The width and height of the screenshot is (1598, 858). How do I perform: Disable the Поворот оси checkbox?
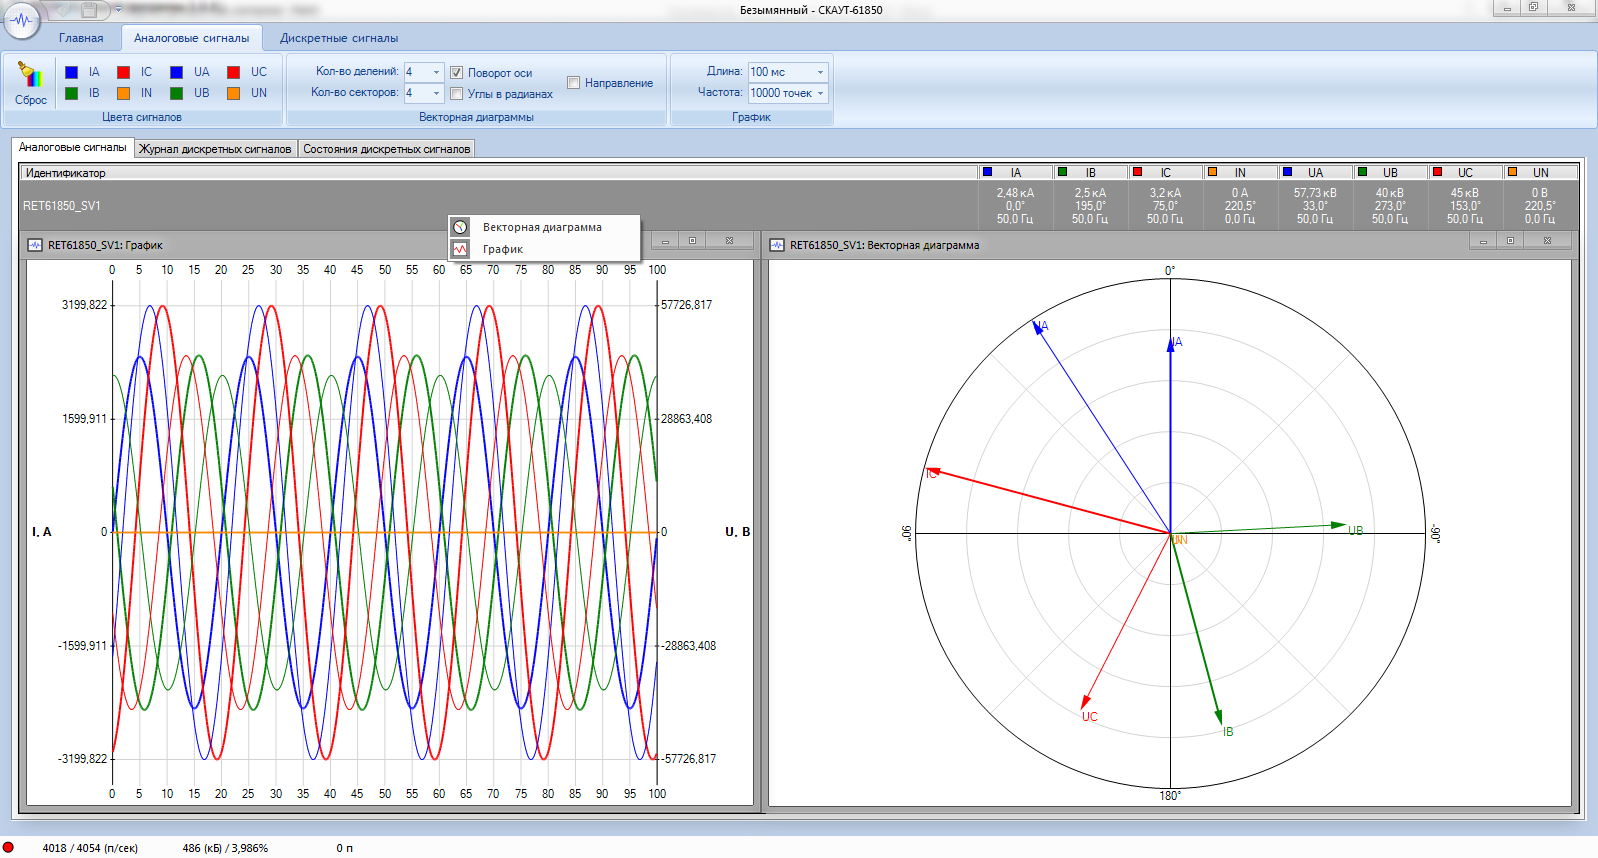pyautogui.click(x=456, y=73)
